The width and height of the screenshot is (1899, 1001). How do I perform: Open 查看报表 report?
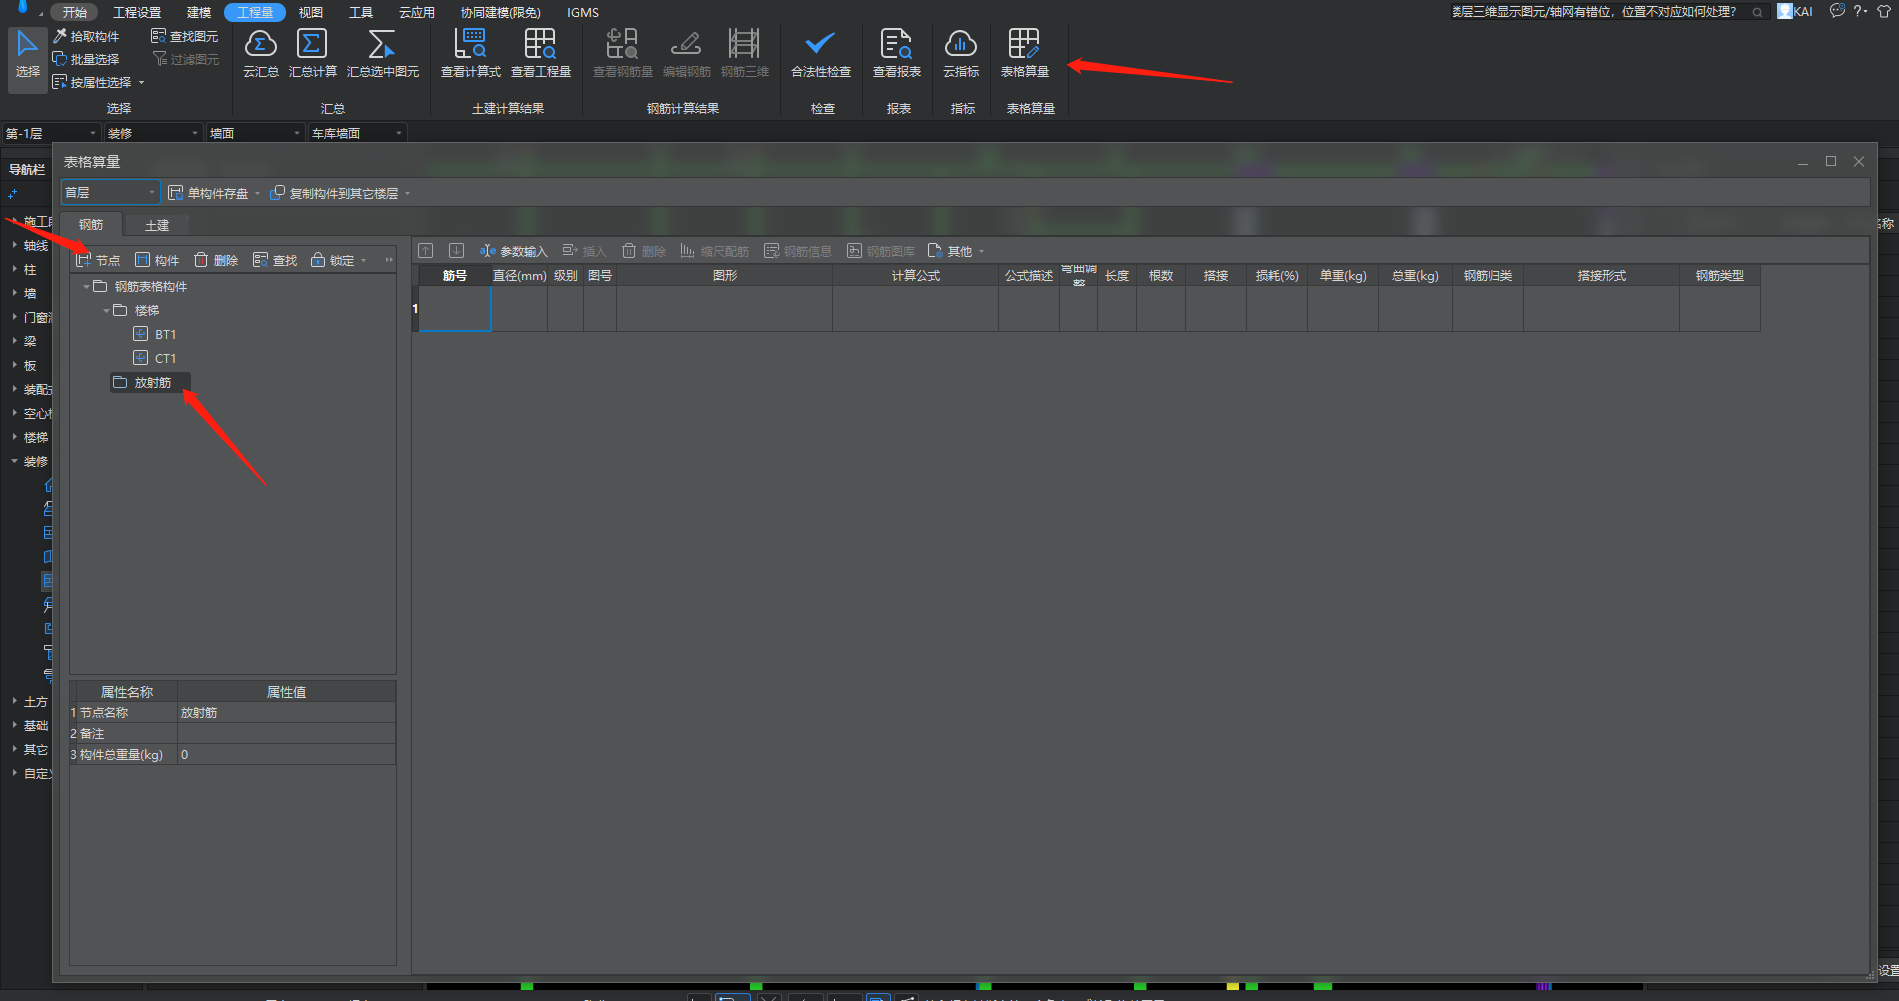pyautogui.click(x=897, y=54)
